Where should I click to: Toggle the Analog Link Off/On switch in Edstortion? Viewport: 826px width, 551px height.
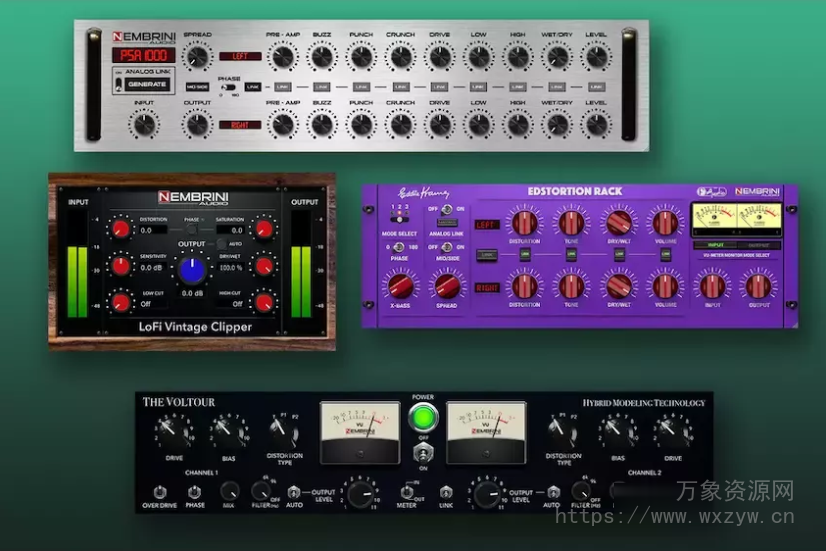click(447, 209)
